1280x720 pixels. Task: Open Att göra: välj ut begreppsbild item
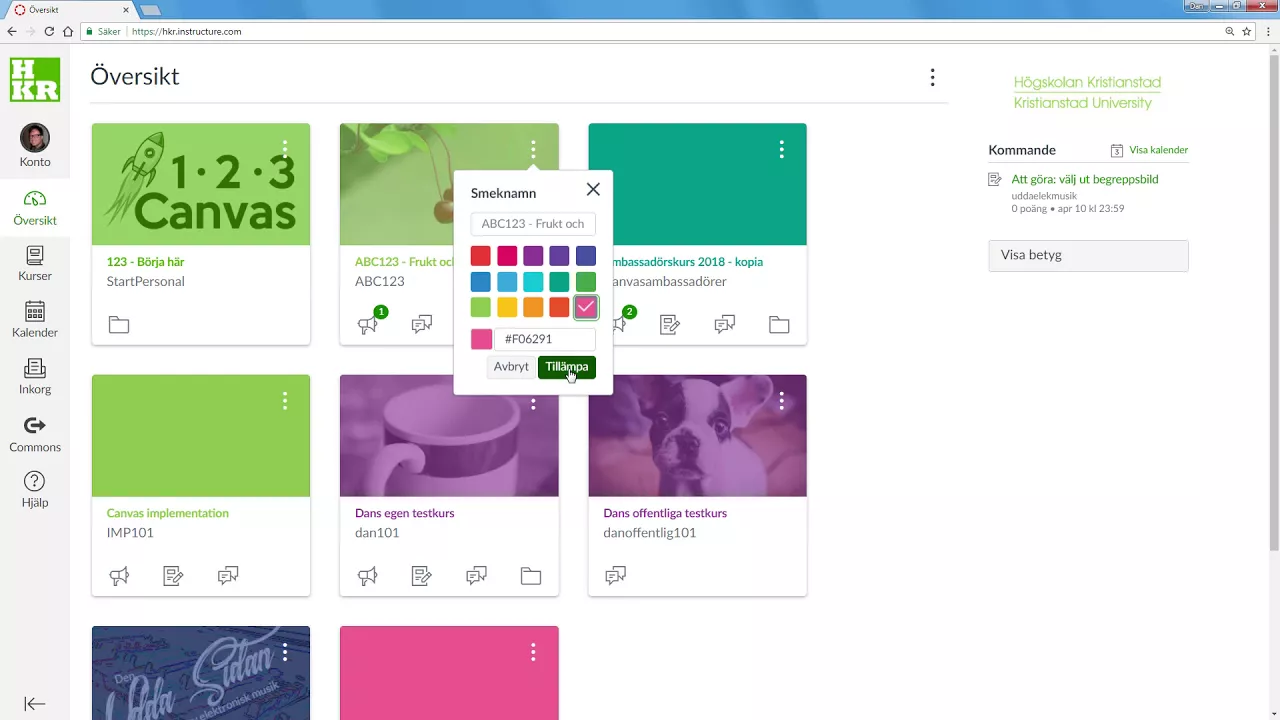(x=1085, y=179)
